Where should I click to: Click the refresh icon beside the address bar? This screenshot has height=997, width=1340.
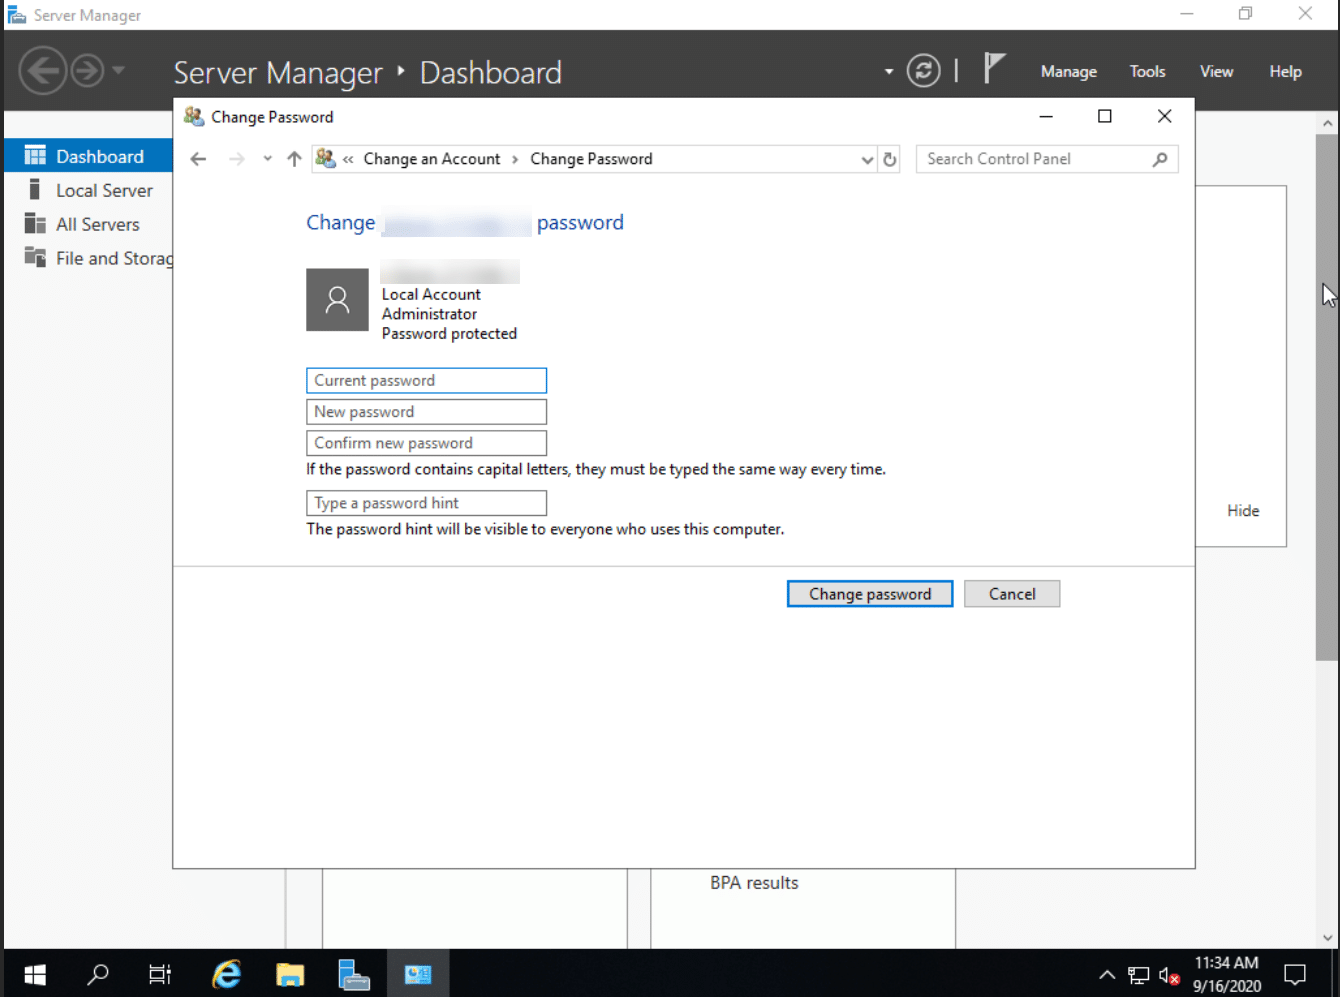click(x=890, y=158)
